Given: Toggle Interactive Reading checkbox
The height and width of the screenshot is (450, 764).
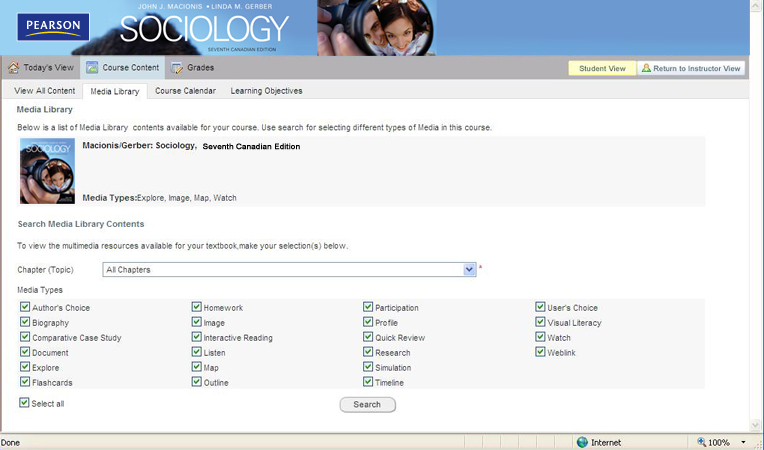Looking at the screenshot, I should 196,337.
